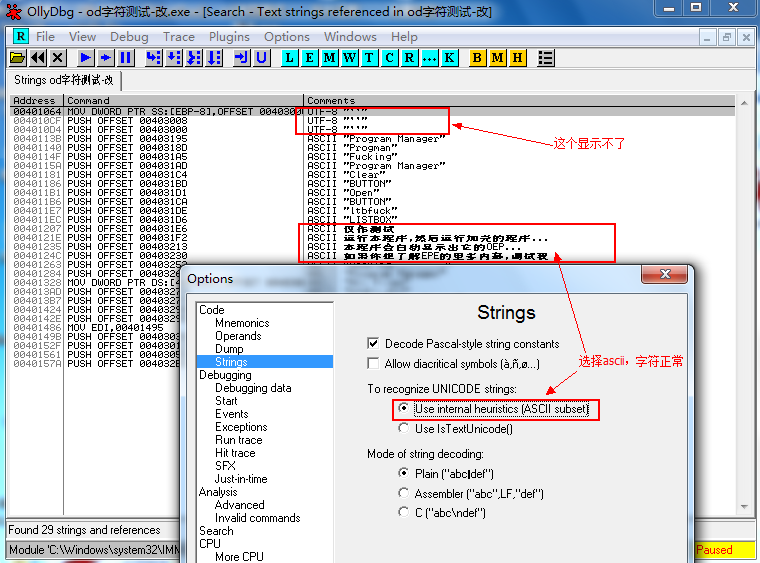Run the program with the play icon
The image size is (760, 563).
(85, 58)
